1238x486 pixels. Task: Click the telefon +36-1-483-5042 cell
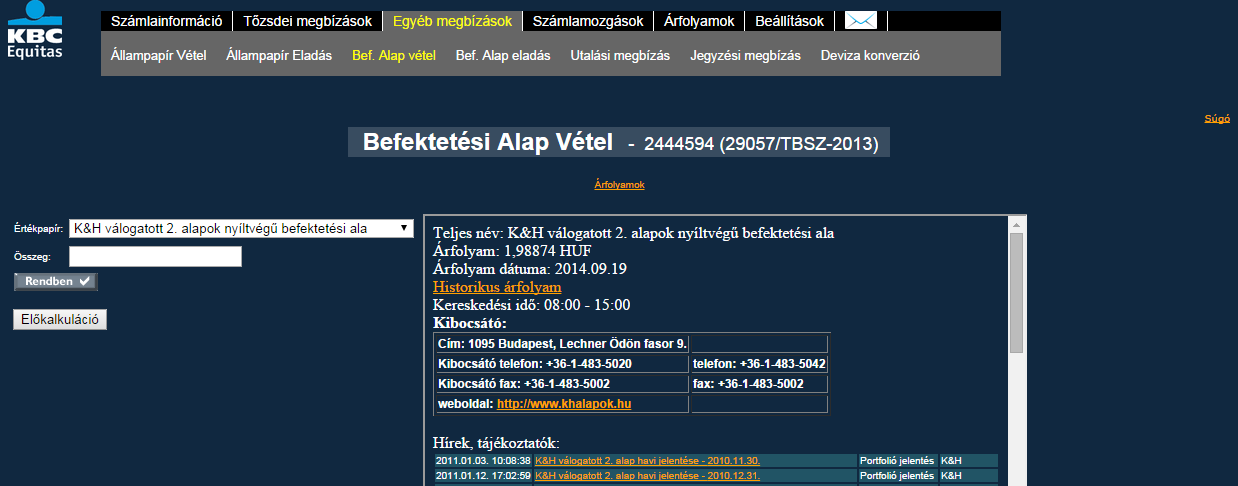coord(759,364)
